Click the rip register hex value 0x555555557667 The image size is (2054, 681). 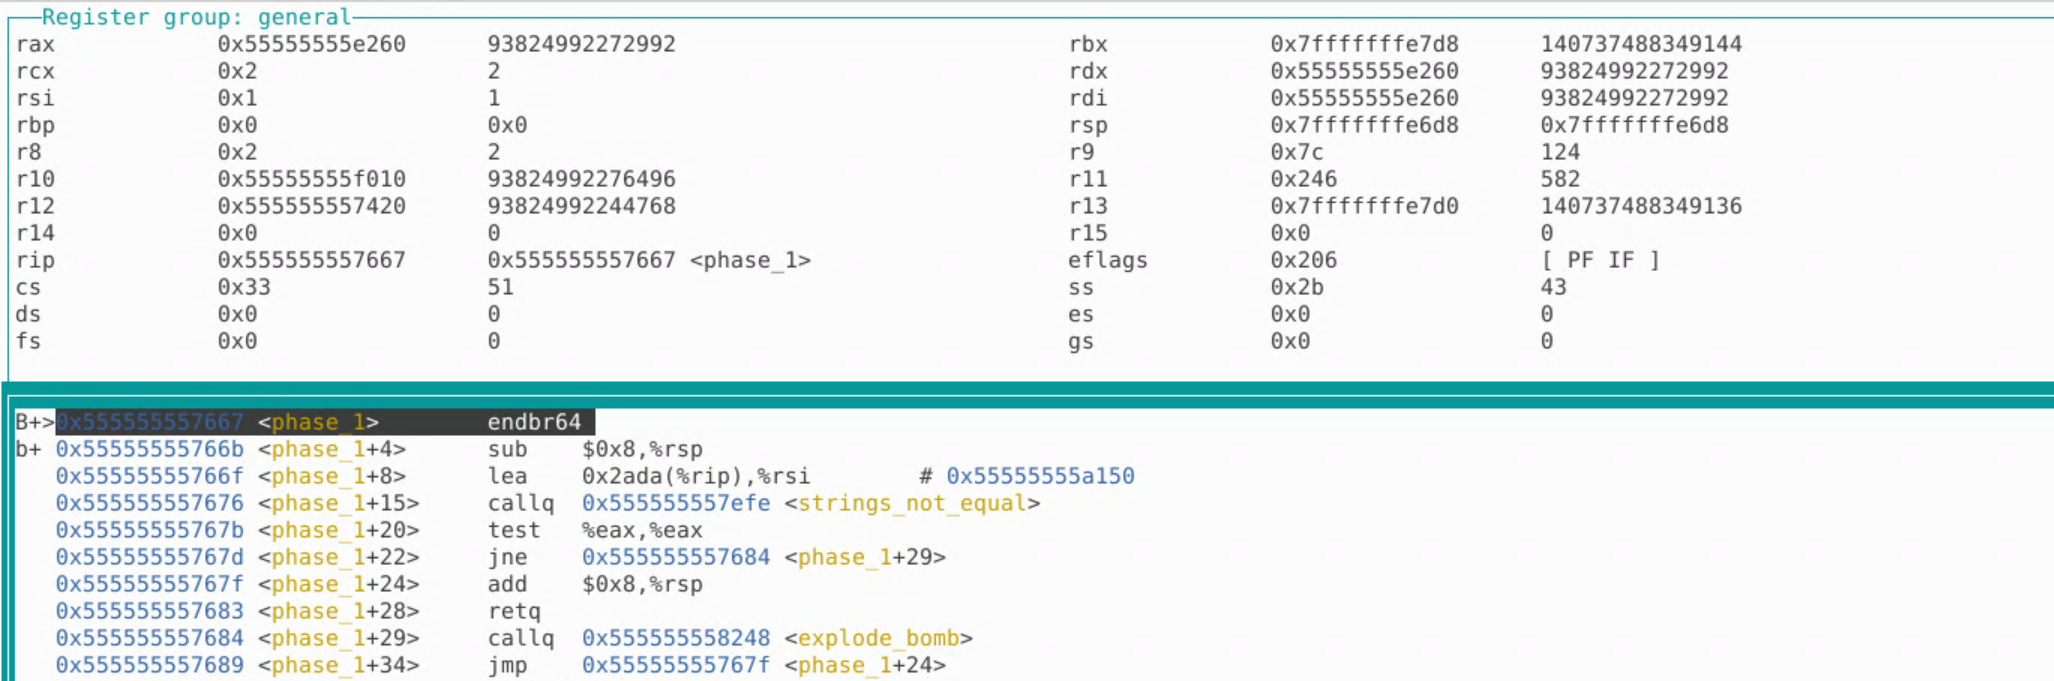click(x=312, y=260)
